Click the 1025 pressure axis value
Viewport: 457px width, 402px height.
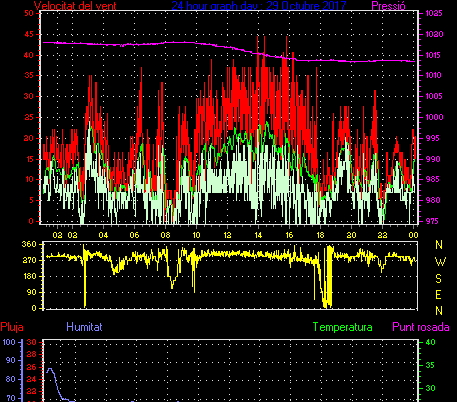pos(434,14)
